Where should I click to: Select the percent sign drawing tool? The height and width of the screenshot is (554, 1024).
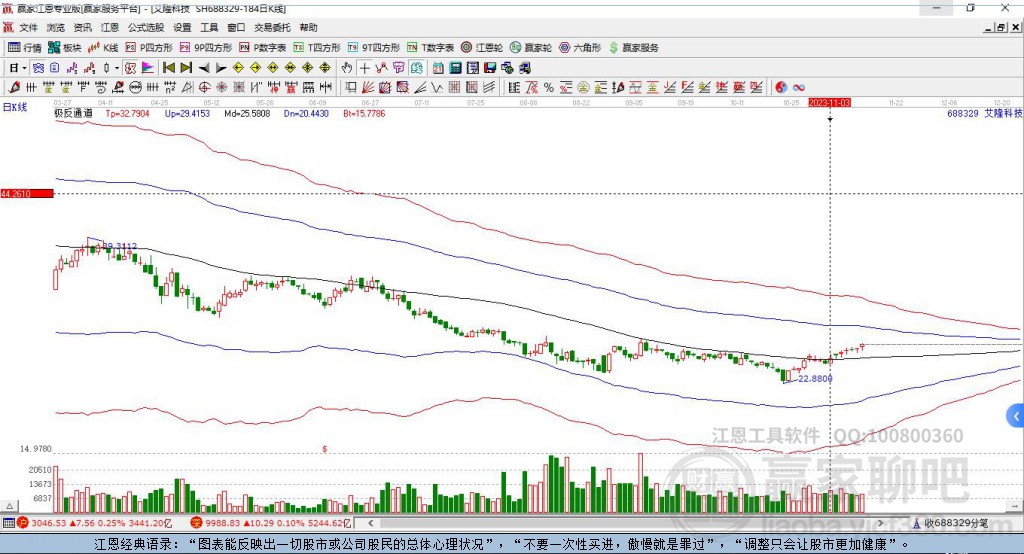(x=549, y=88)
